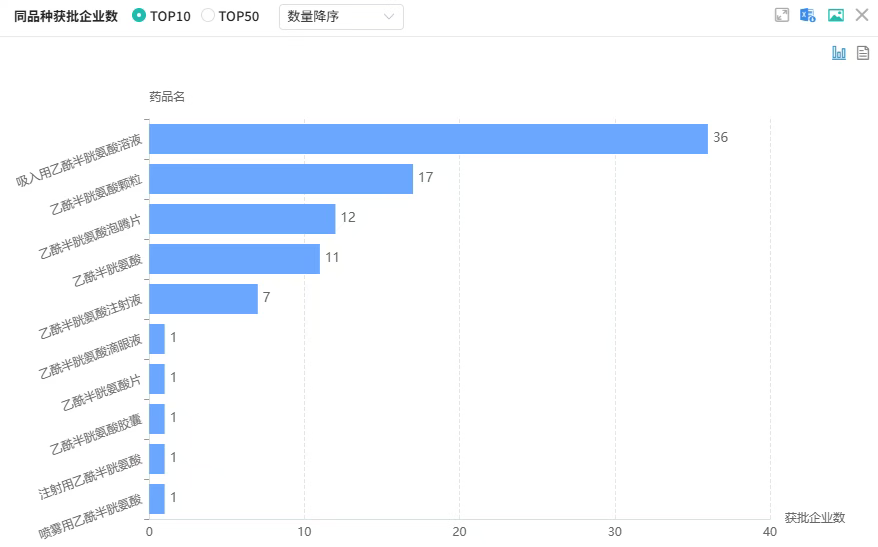Select the 乙酰半胱氨酸胶囊 bar
The image size is (878, 547).
pyautogui.click(x=157, y=419)
